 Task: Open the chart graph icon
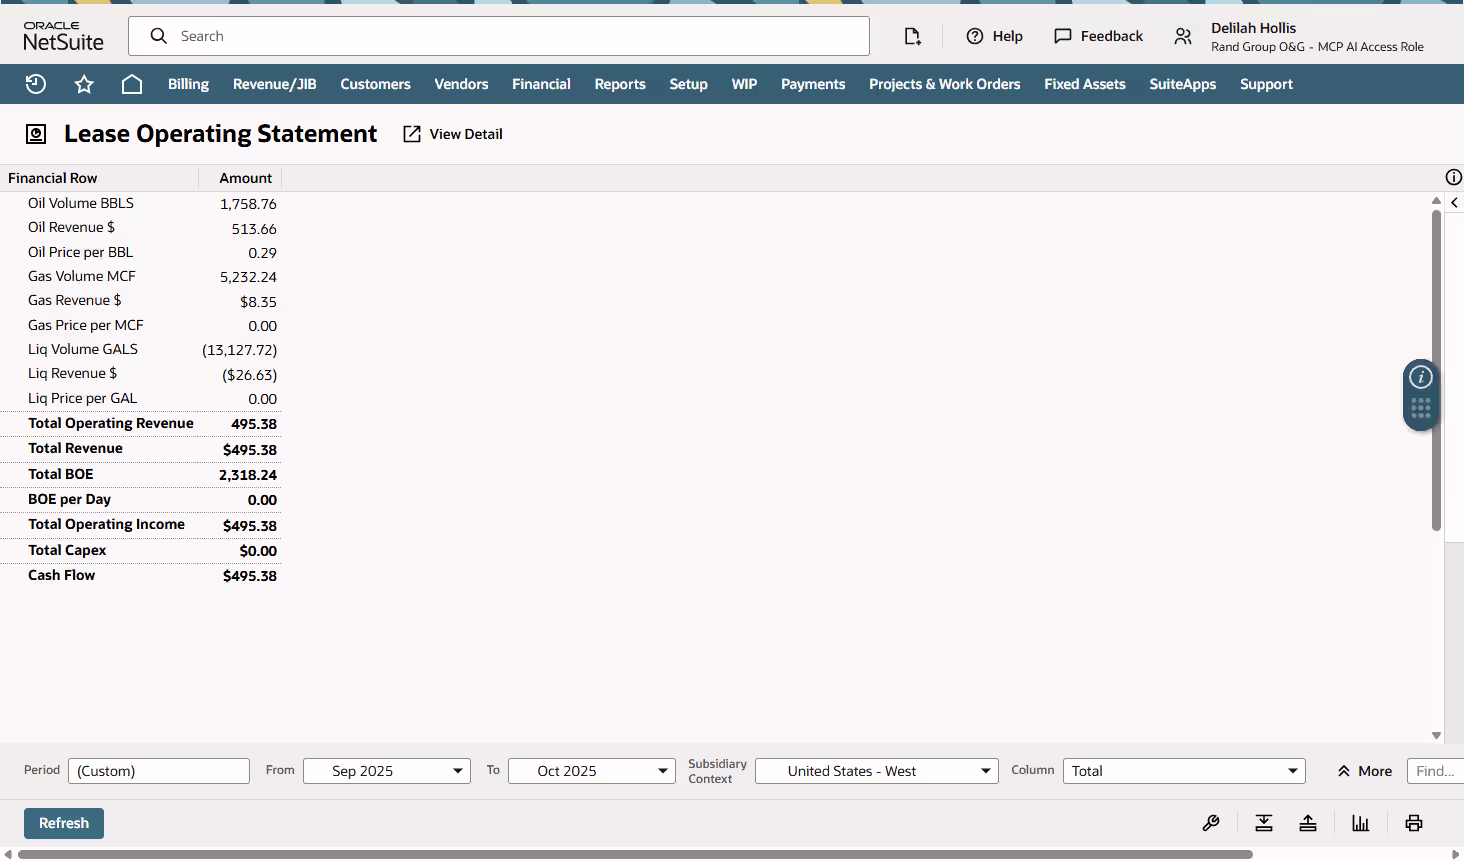click(x=1360, y=823)
